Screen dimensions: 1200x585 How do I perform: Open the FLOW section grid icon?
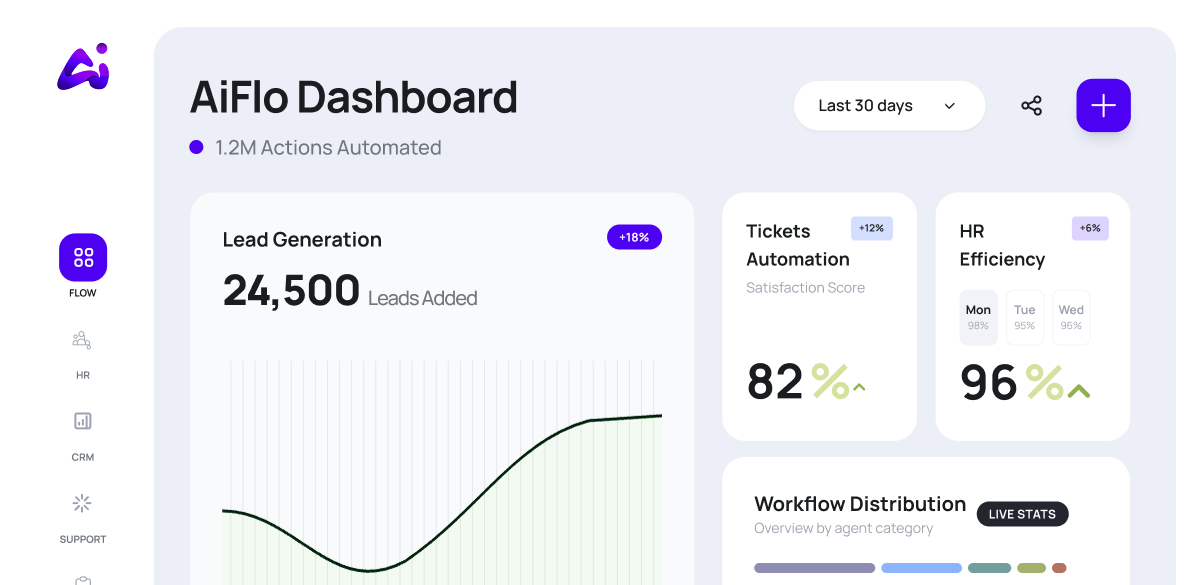point(83,257)
